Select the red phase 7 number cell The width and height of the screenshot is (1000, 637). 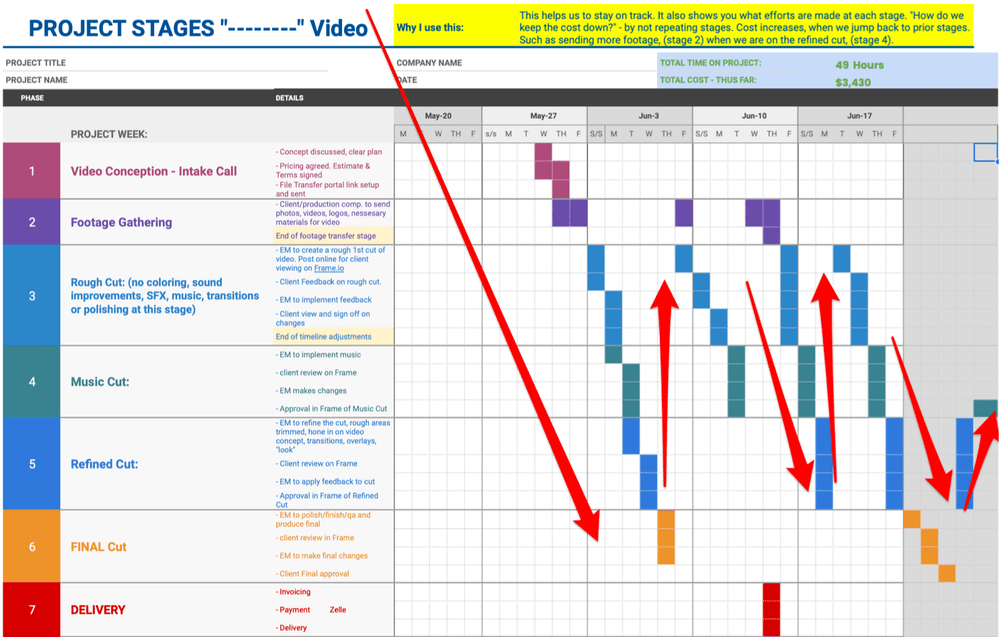[31, 609]
